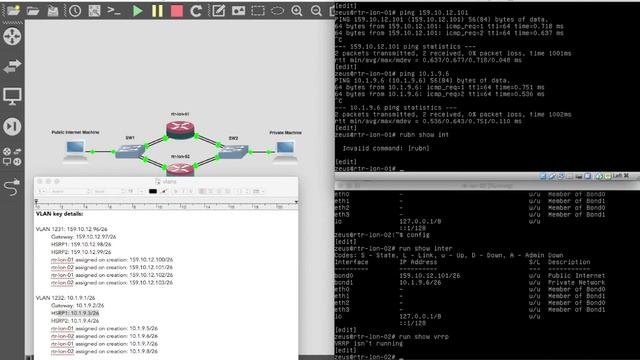Image resolution: width=640 pixels, height=360 pixels.
Task: Browse security devices in the sidebar
Action: 12,127
